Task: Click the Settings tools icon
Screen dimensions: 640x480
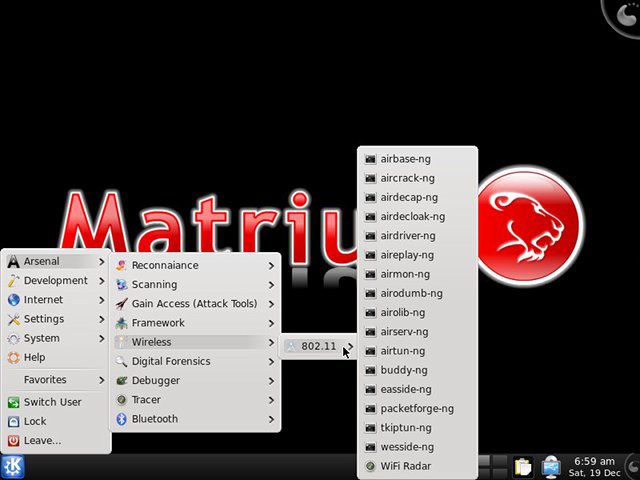Action: [13, 319]
